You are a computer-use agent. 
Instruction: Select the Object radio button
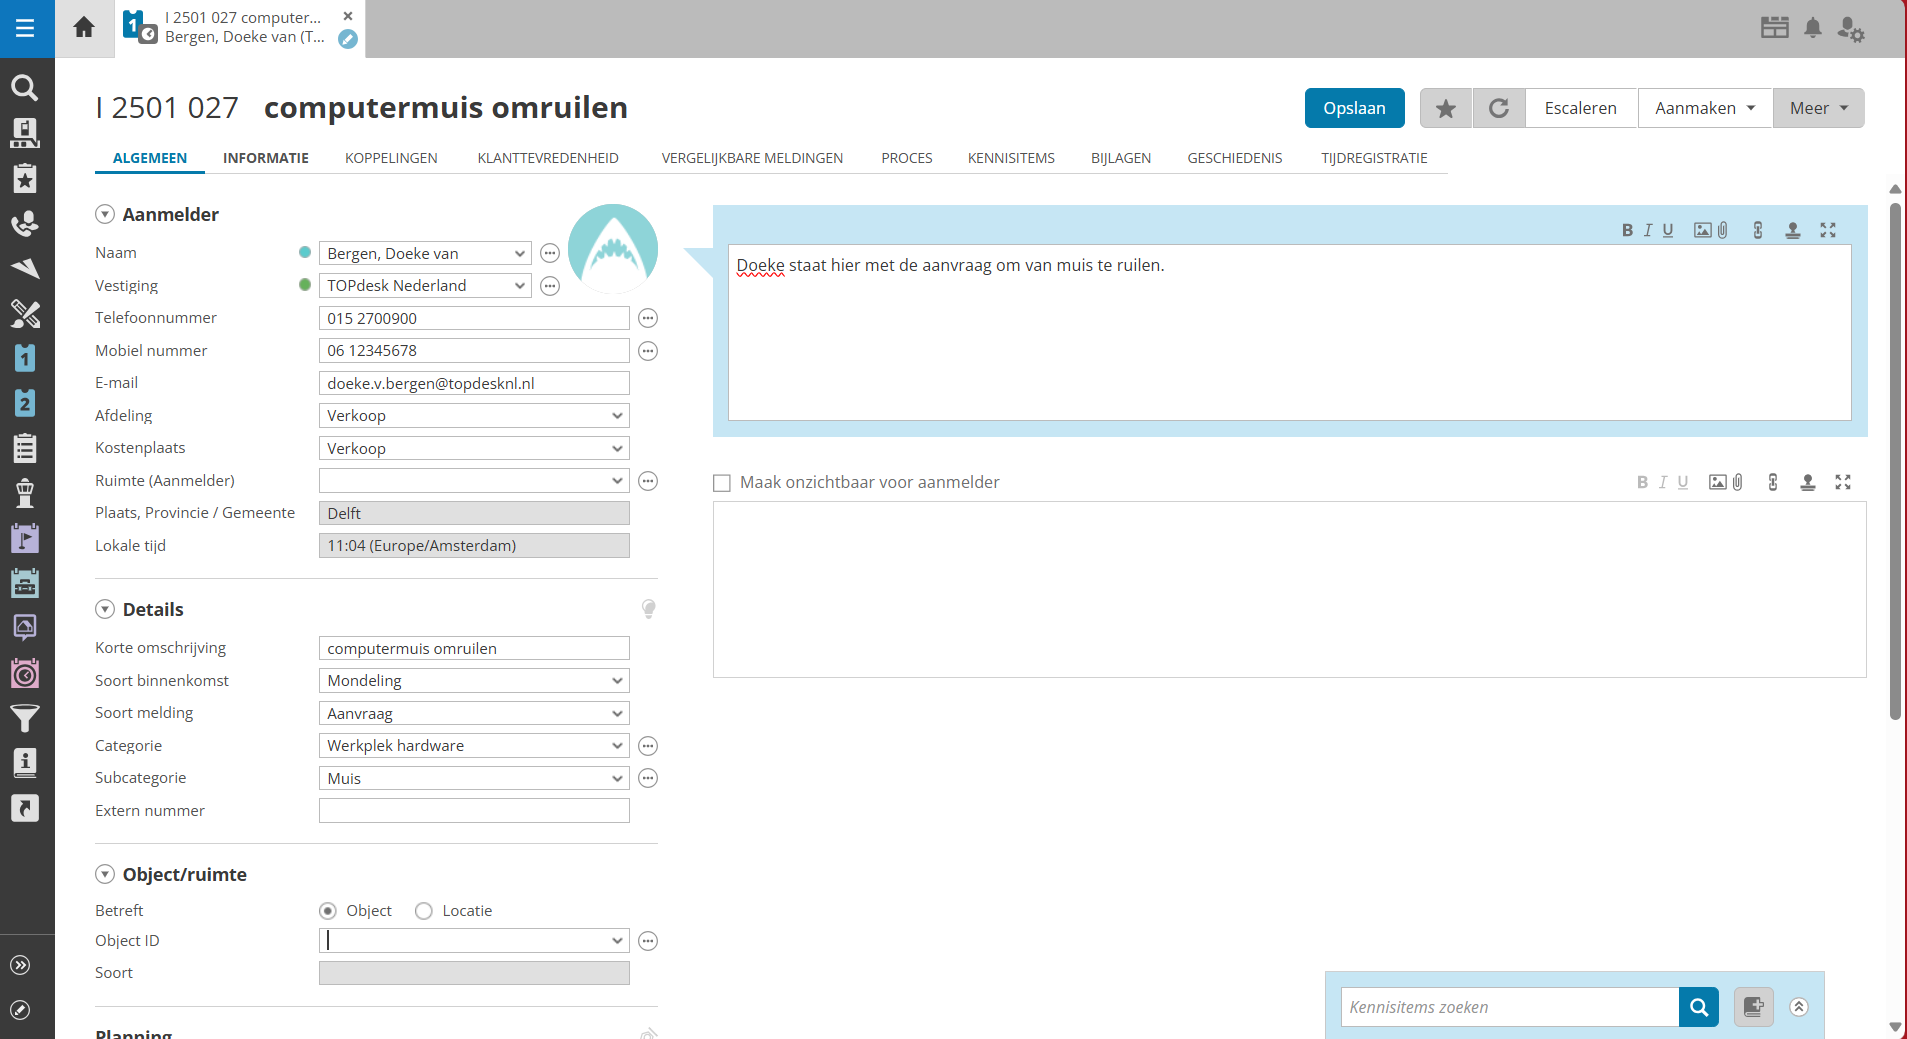pos(328,911)
